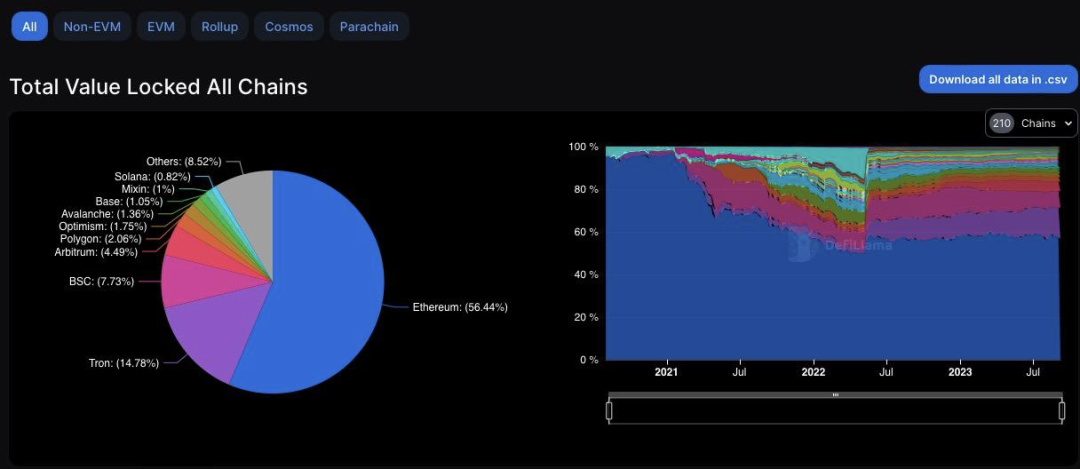The height and width of the screenshot is (469, 1080).
Task: Select the purple Tron pie slice
Action: [x=205, y=335]
